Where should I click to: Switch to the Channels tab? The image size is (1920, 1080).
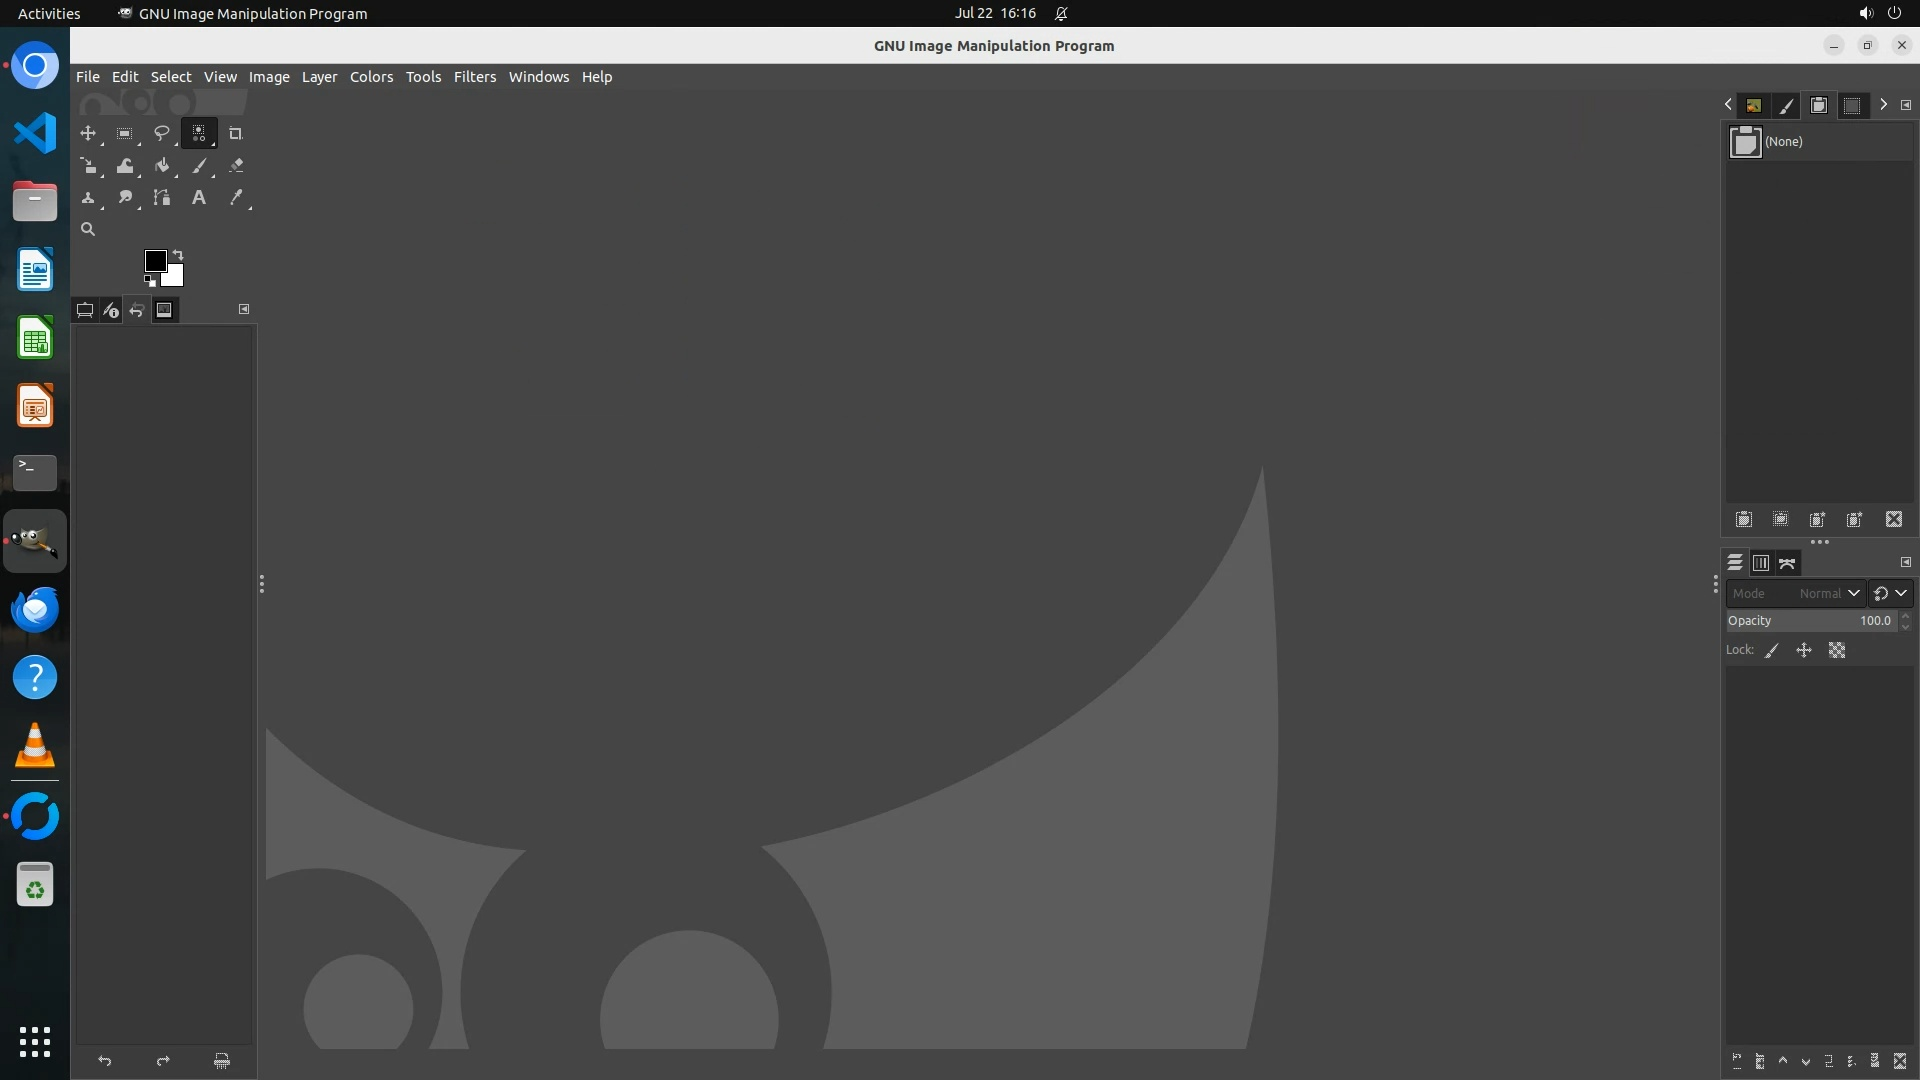(1761, 564)
